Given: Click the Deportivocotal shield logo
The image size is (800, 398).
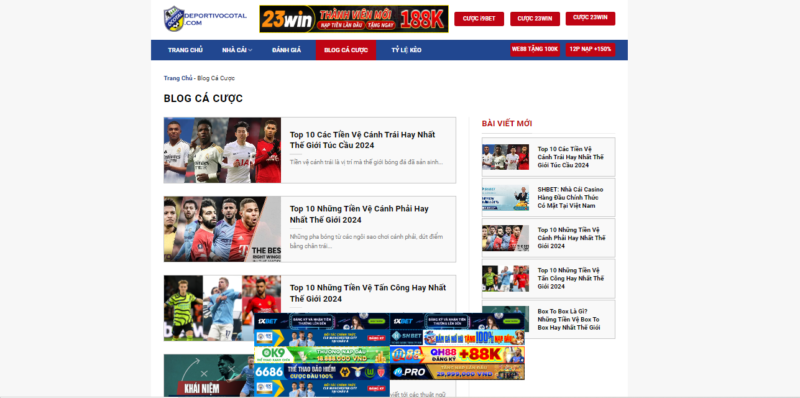Looking at the screenshot, I should pyautogui.click(x=173, y=19).
